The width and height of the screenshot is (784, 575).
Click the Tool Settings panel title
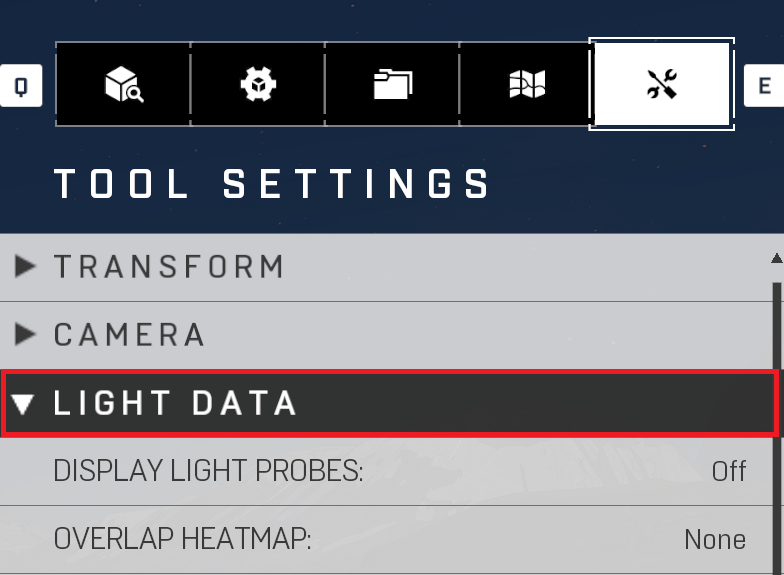[272, 184]
